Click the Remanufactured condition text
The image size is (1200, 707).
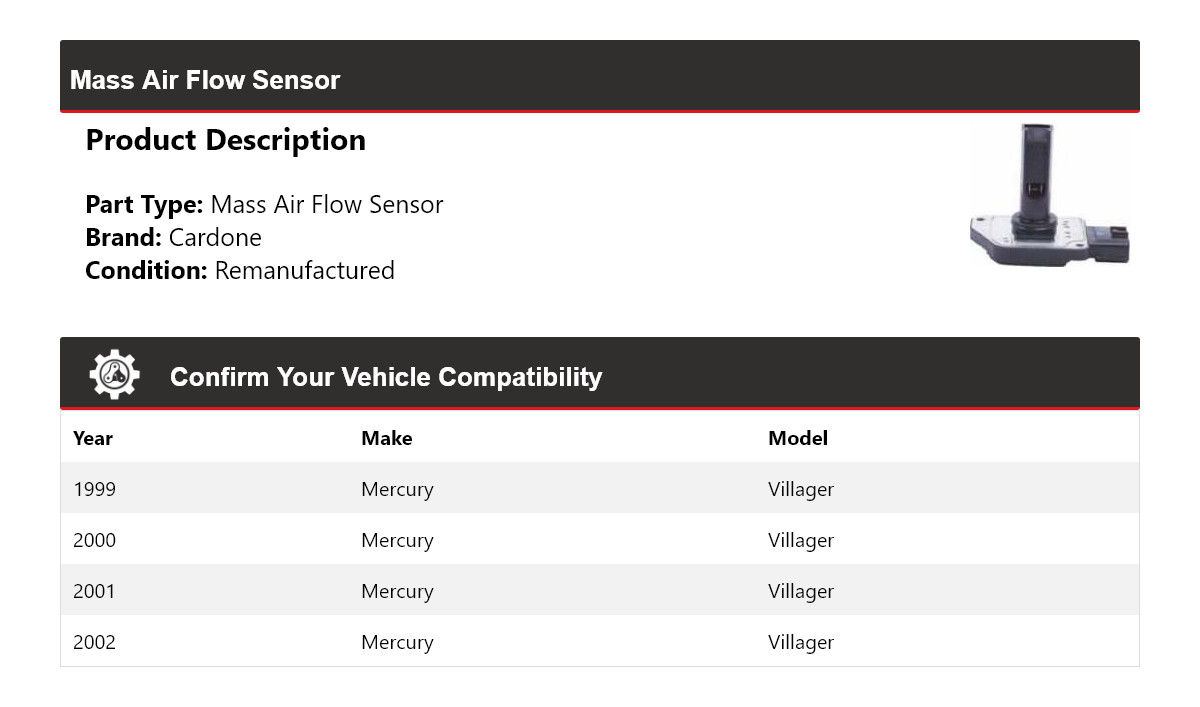pyautogui.click(x=304, y=271)
